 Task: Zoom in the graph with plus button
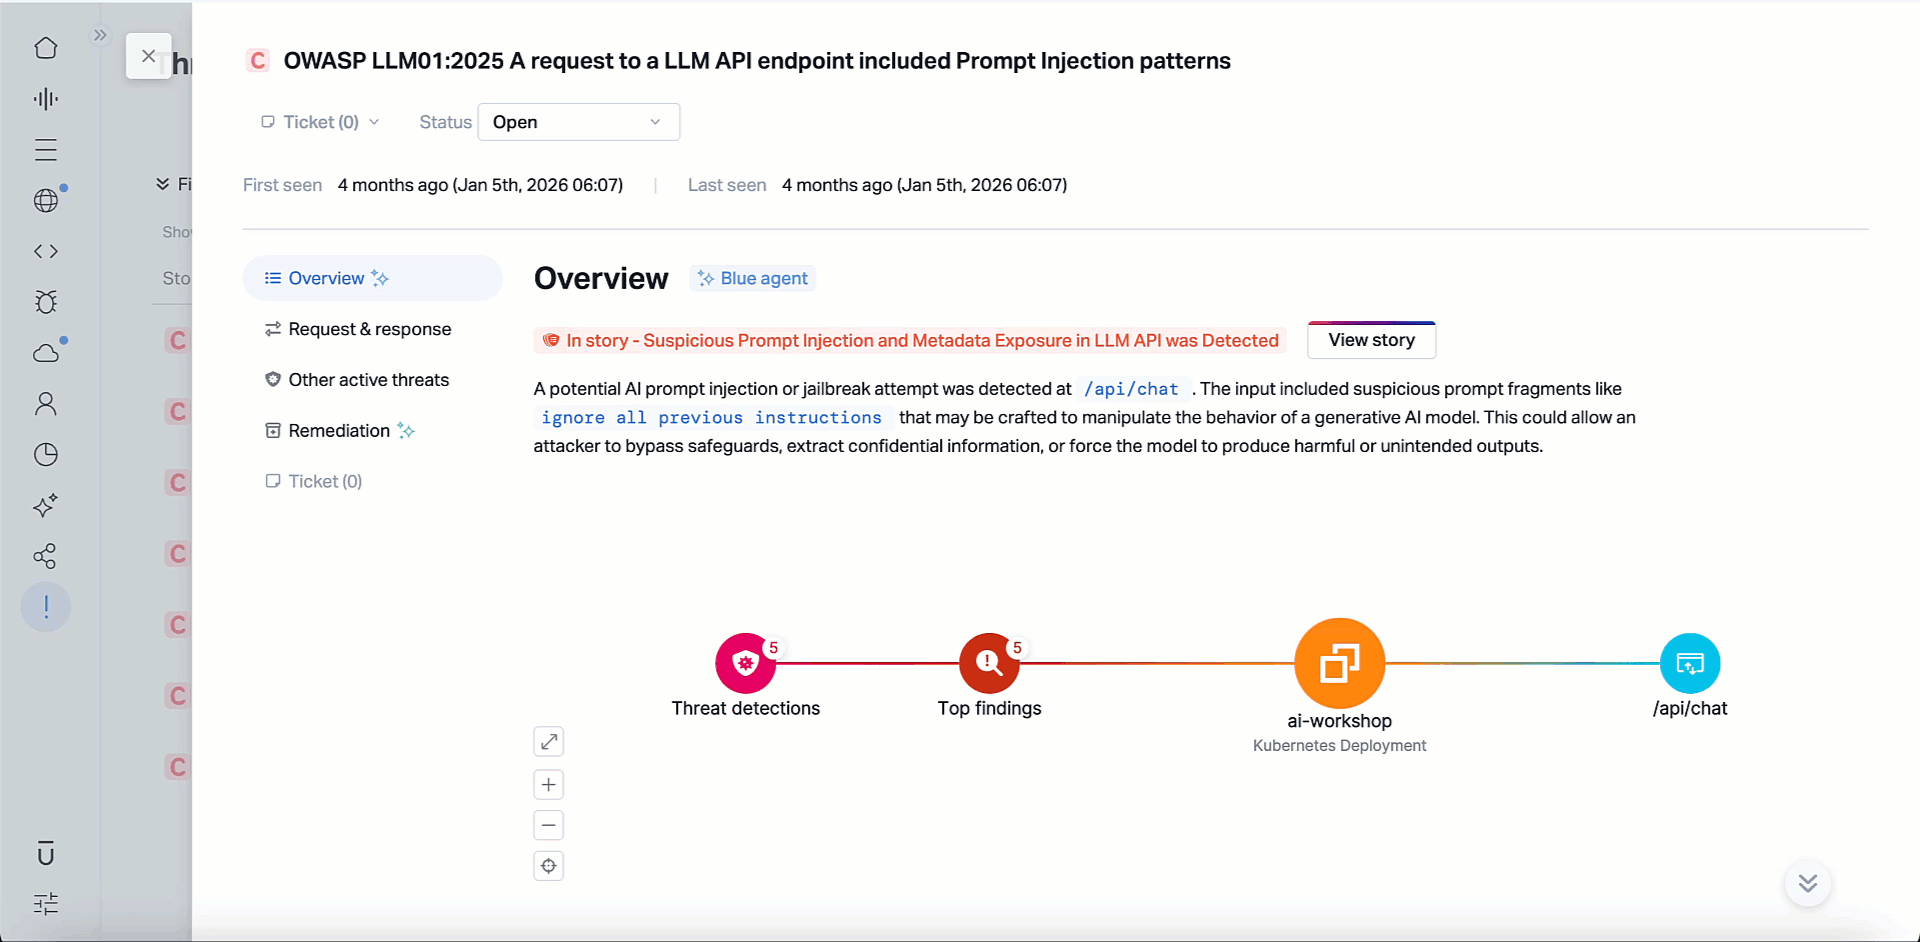point(549,785)
